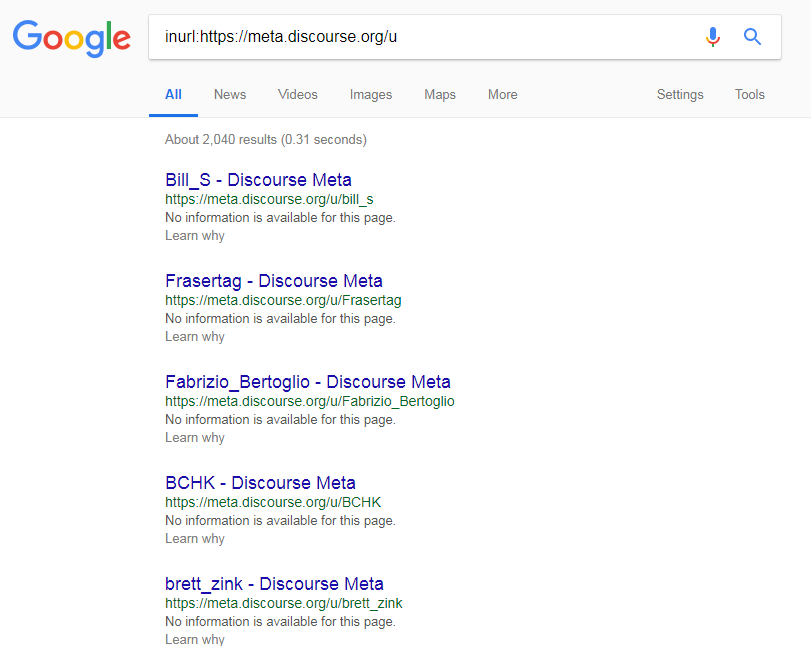The width and height of the screenshot is (811, 646).
Task: Open the Frasertag - Discourse Meta result
Action: (274, 281)
